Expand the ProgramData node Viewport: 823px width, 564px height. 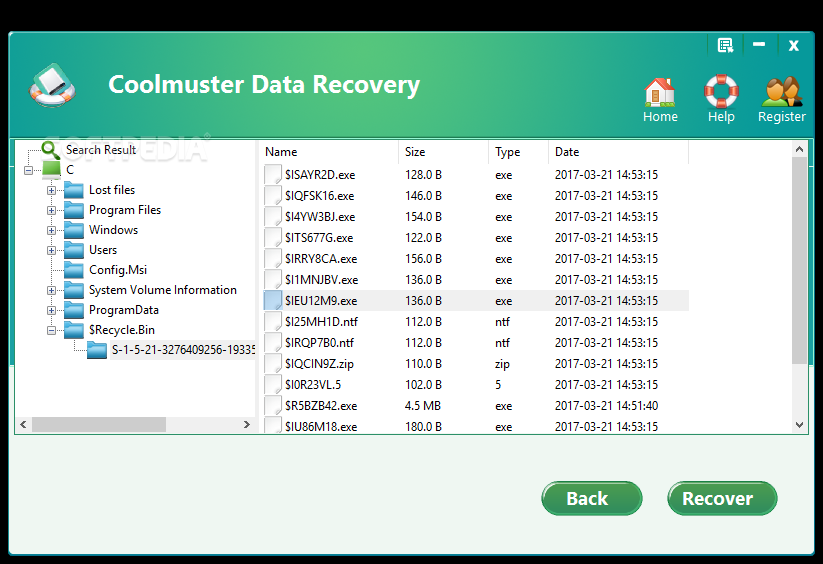tap(51, 310)
